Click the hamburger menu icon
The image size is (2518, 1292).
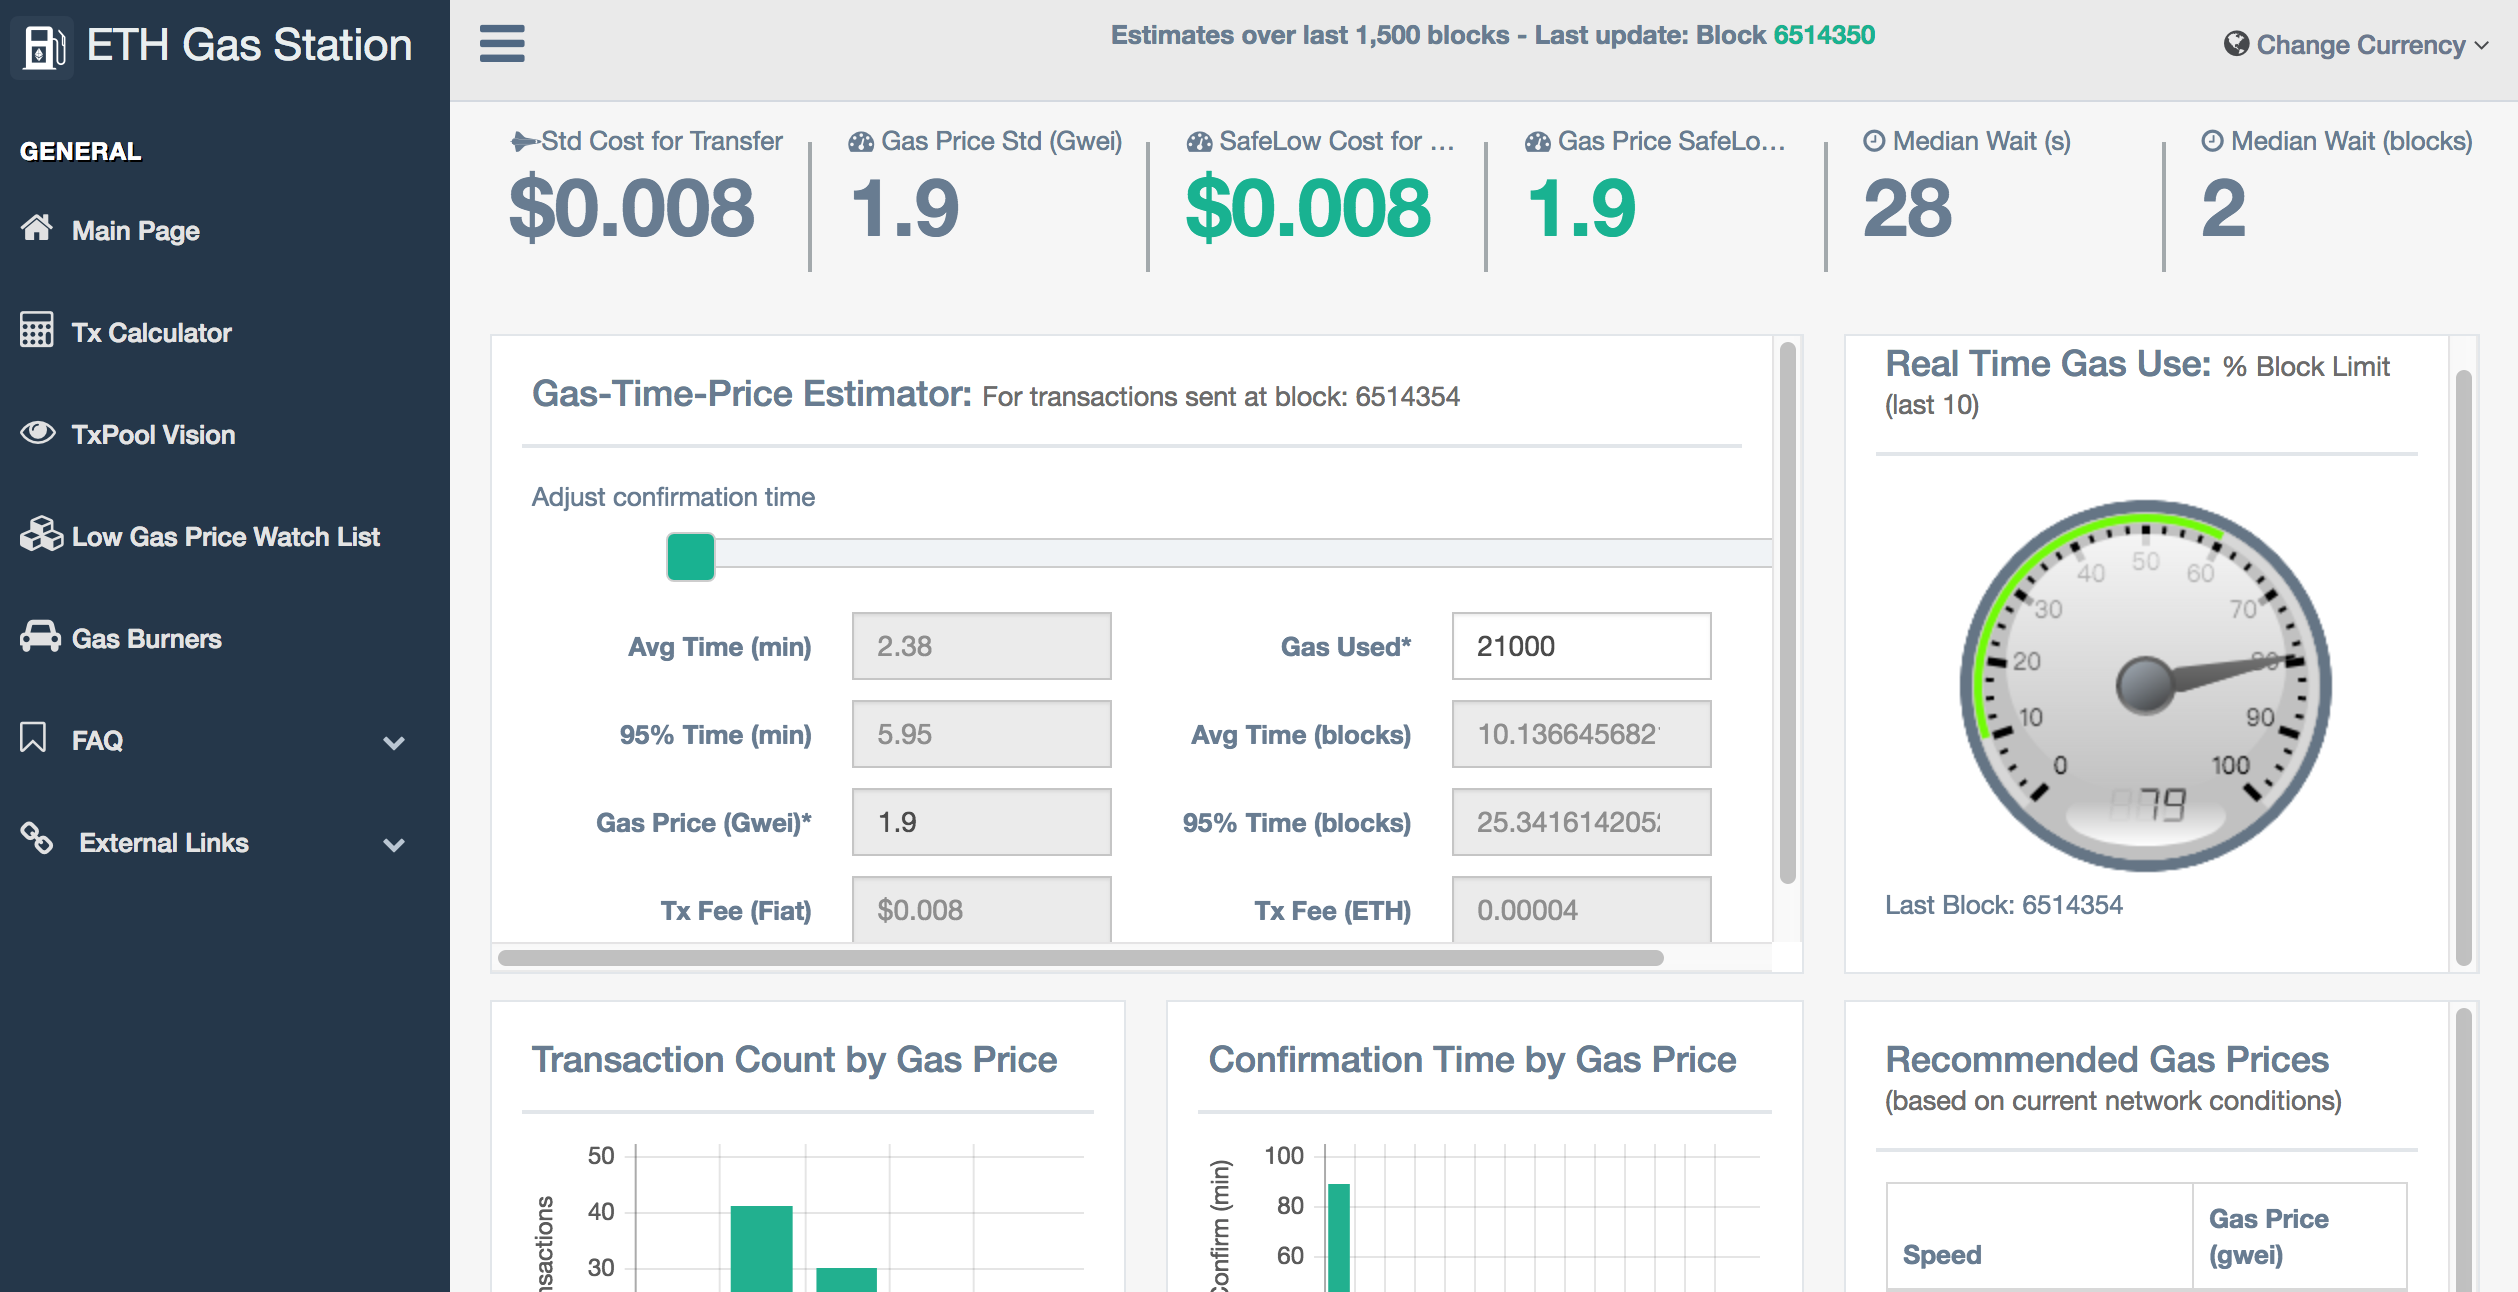[502, 44]
